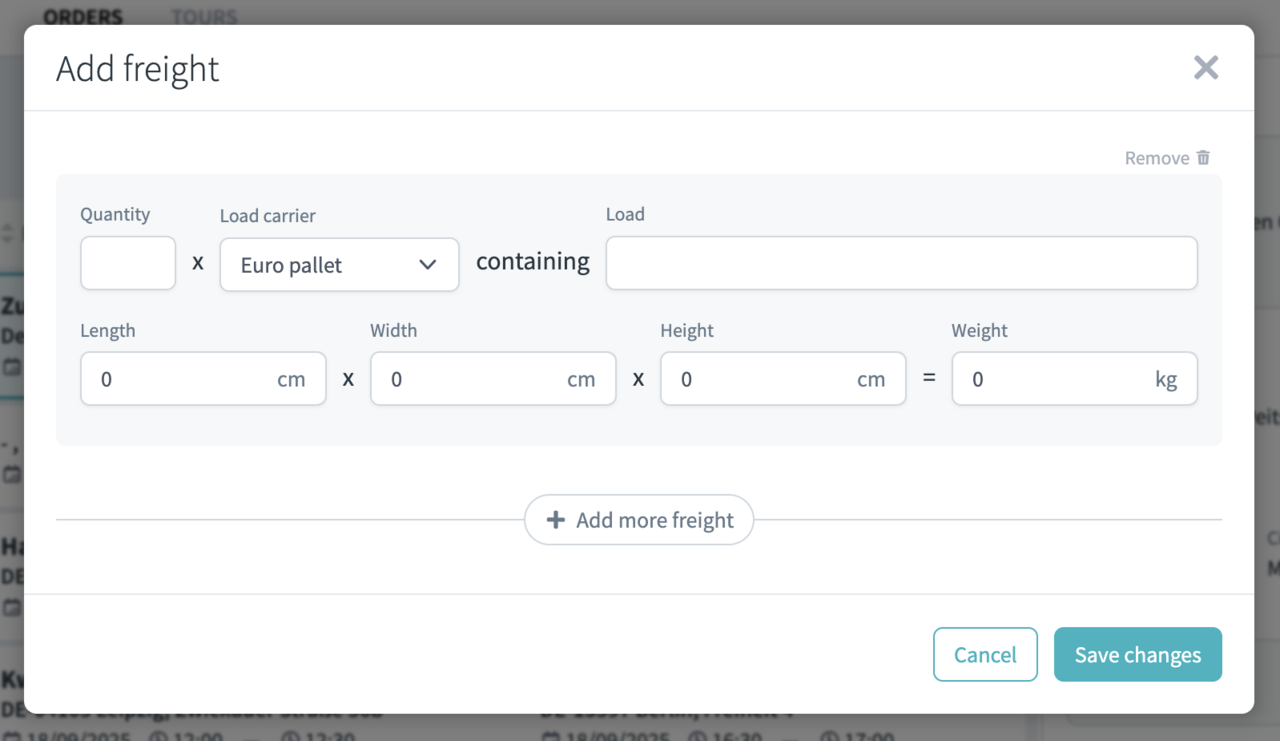Click the Load description field

(901, 262)
